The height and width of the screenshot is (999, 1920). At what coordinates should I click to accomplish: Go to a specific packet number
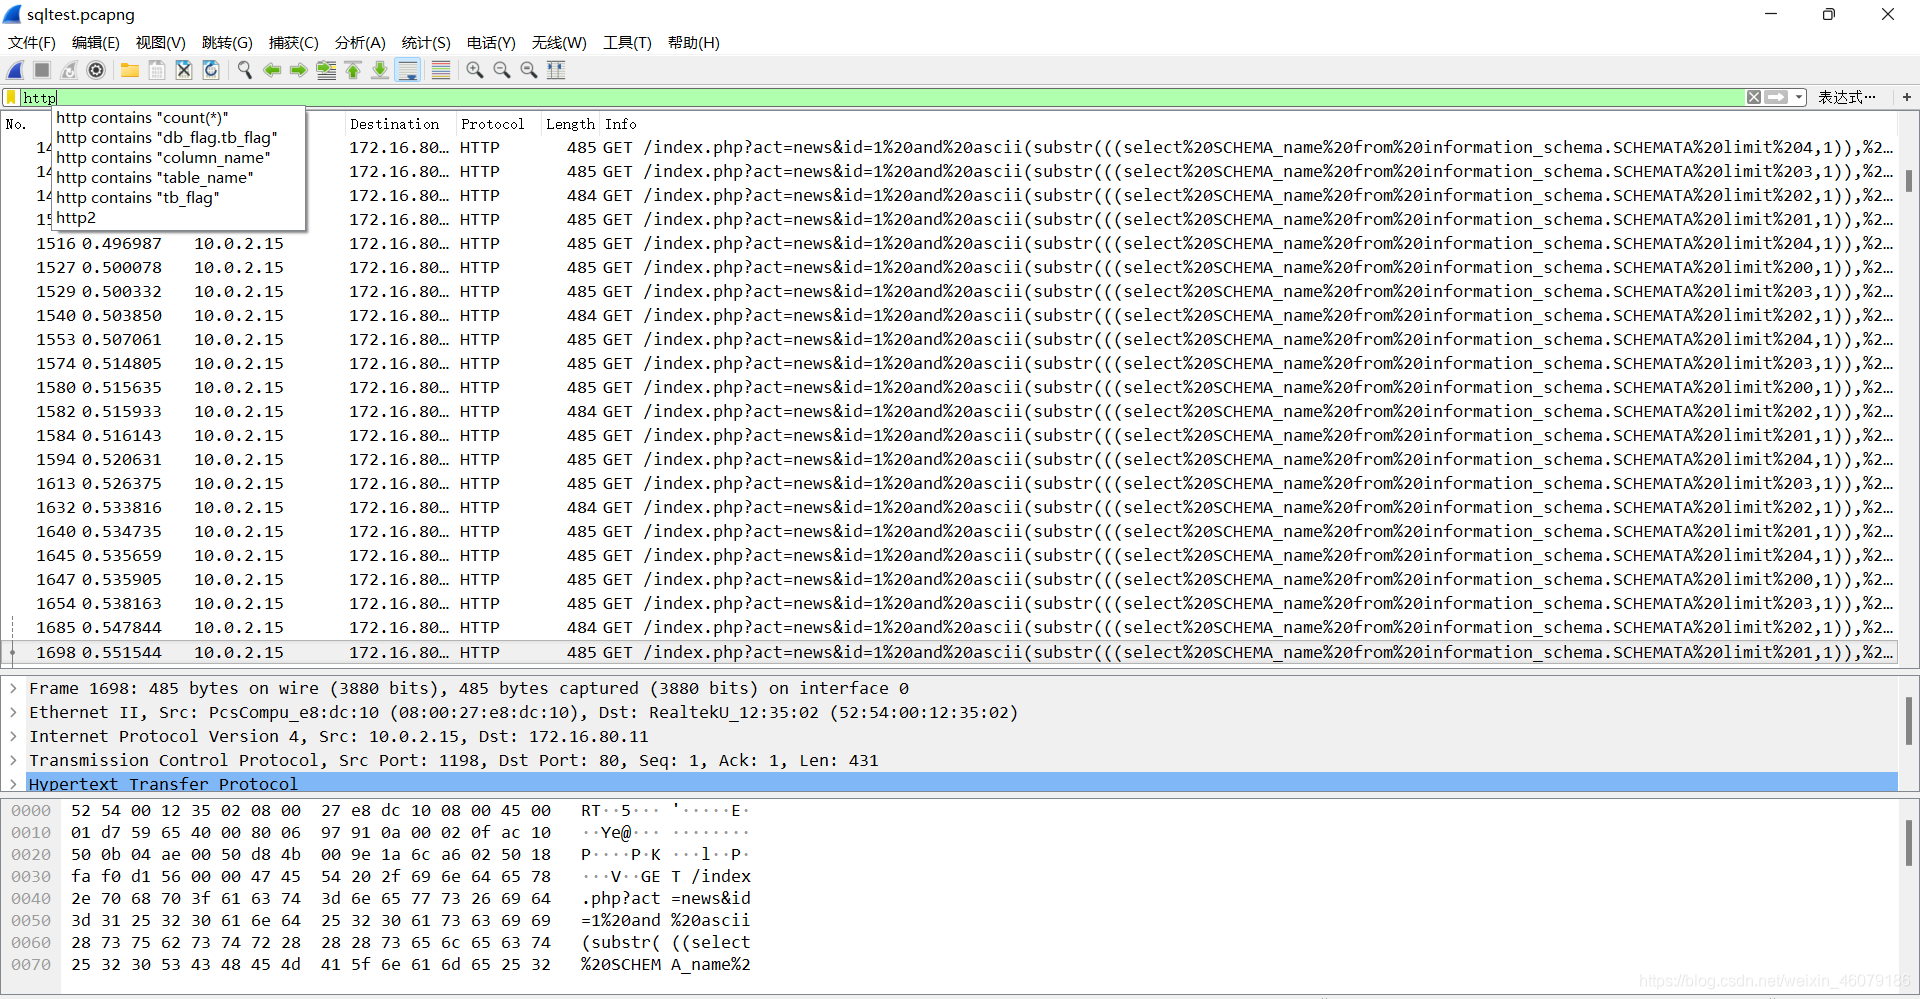click(326, 70)
